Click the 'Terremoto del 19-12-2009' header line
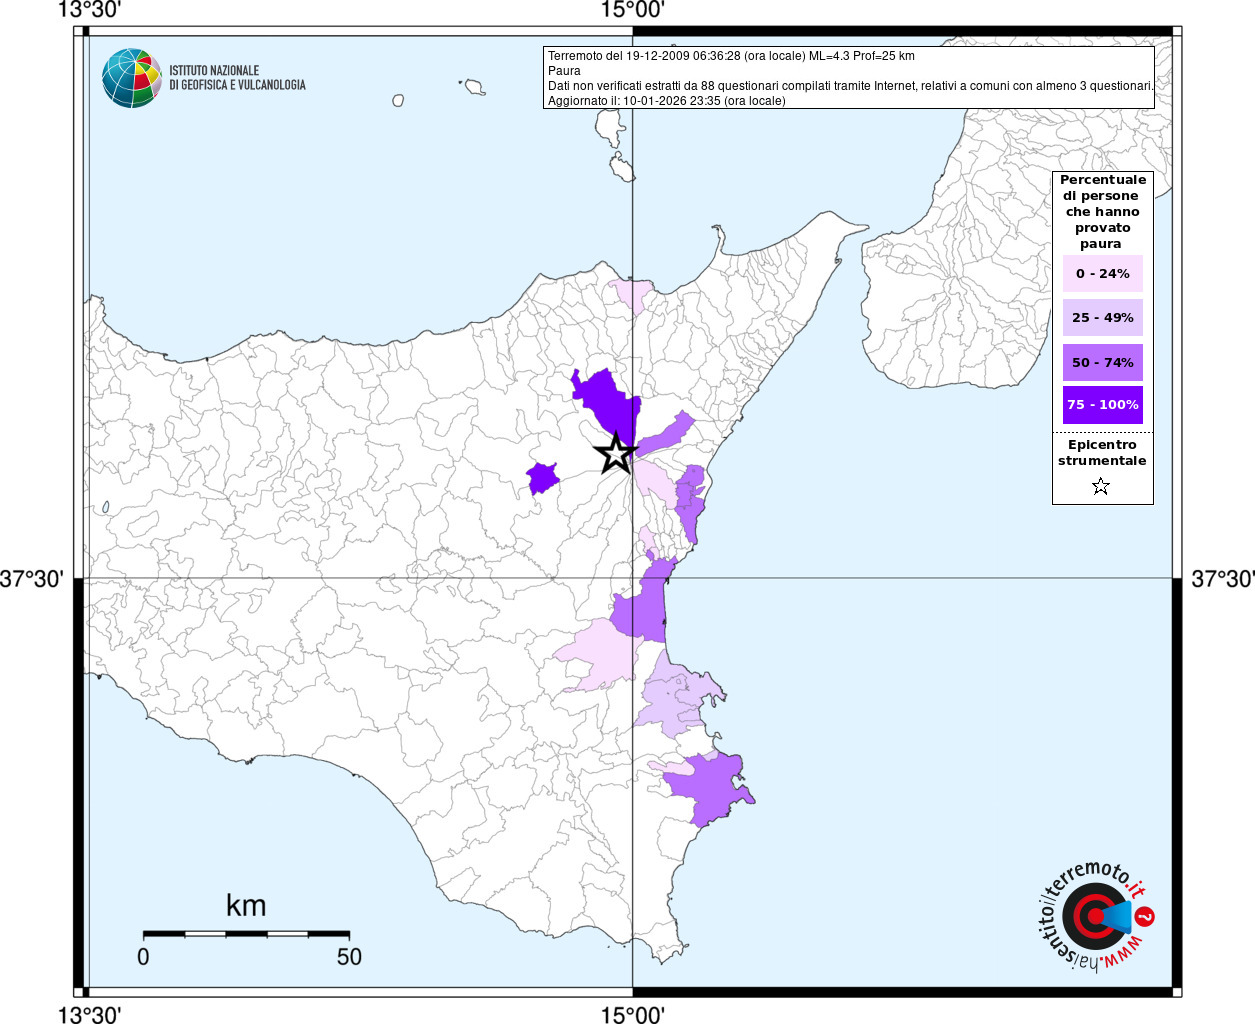1255x1024 pixels. click(731, 56)
